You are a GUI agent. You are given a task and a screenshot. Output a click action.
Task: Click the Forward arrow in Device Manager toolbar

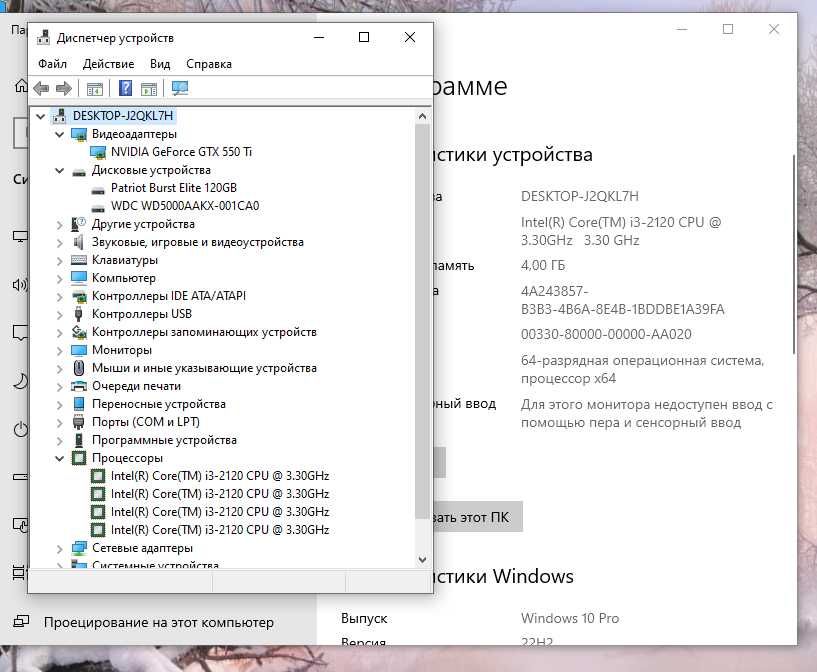(x=64, y=89)
